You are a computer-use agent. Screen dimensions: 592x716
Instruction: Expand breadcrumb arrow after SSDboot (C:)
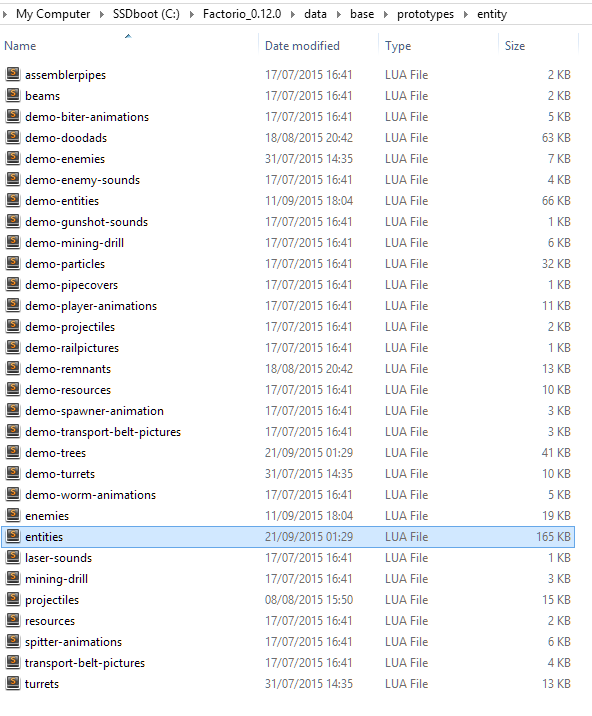pos(192,14)
